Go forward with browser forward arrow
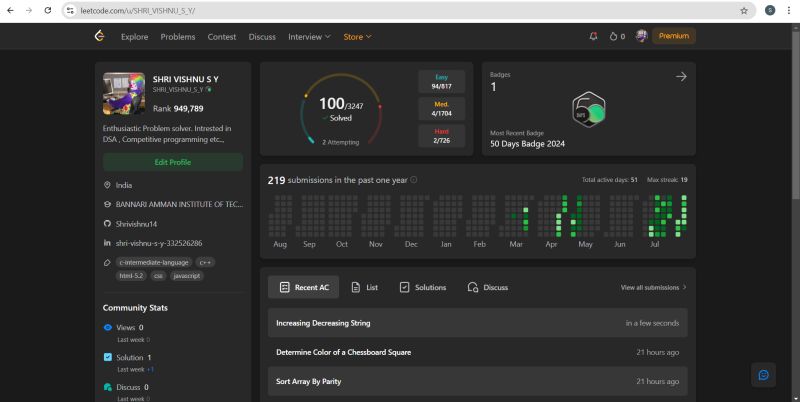 pos(29,10)
